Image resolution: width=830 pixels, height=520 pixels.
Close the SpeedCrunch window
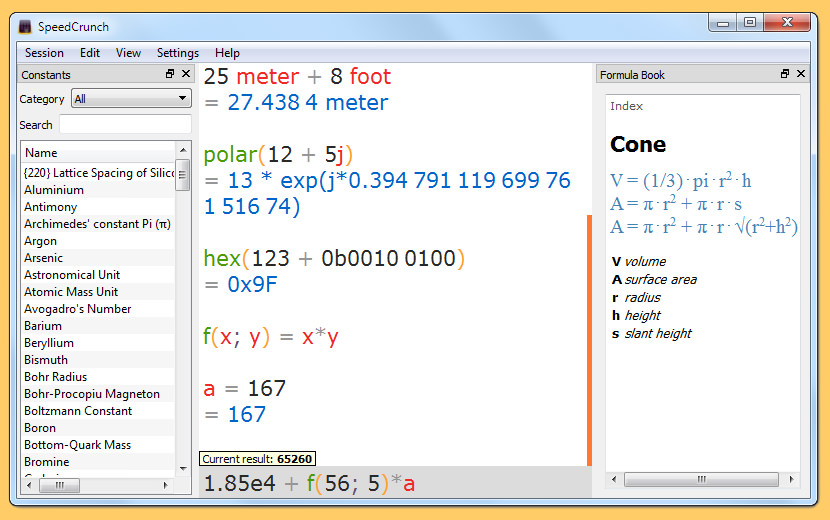[x=787, y=23]
